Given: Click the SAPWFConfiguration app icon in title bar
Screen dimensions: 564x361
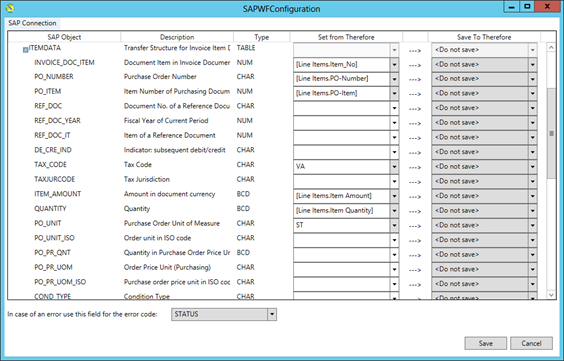Looking at the screenshot, I should tap(10, 8).
